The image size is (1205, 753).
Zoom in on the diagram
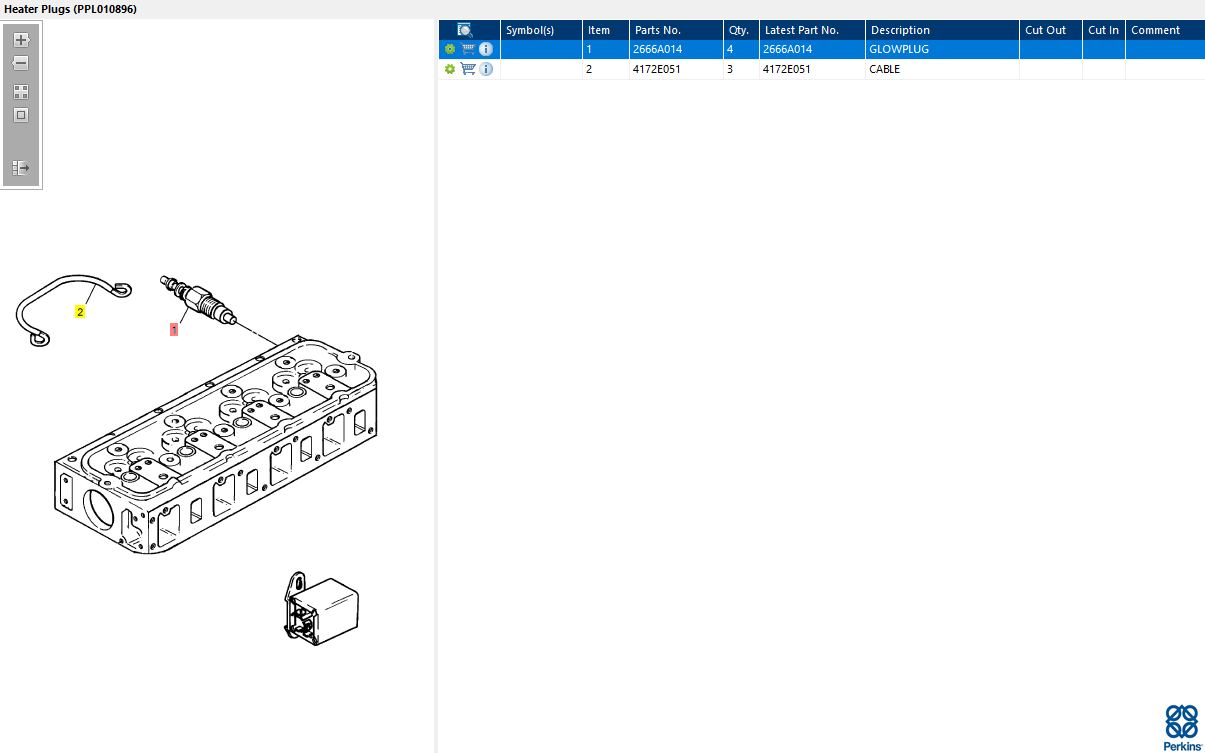(21, 40)
